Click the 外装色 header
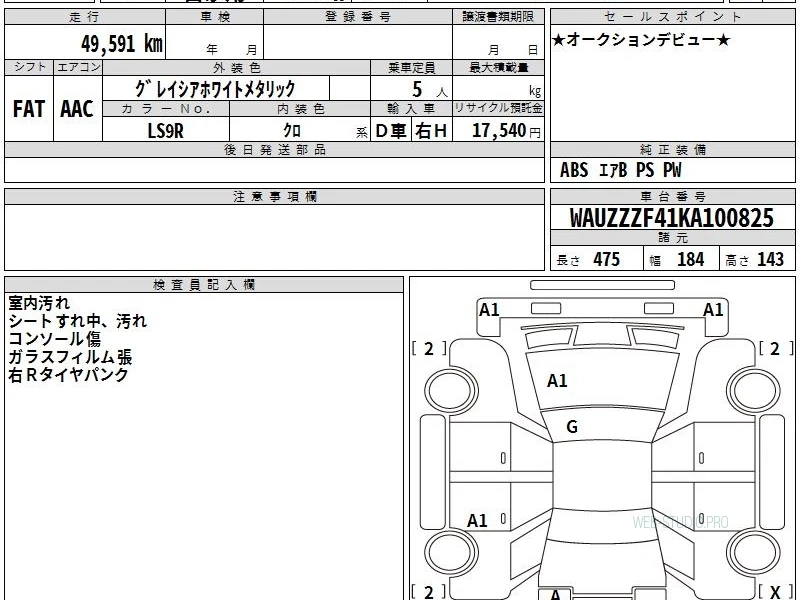The image size is (800, 600). click(236, 67)
